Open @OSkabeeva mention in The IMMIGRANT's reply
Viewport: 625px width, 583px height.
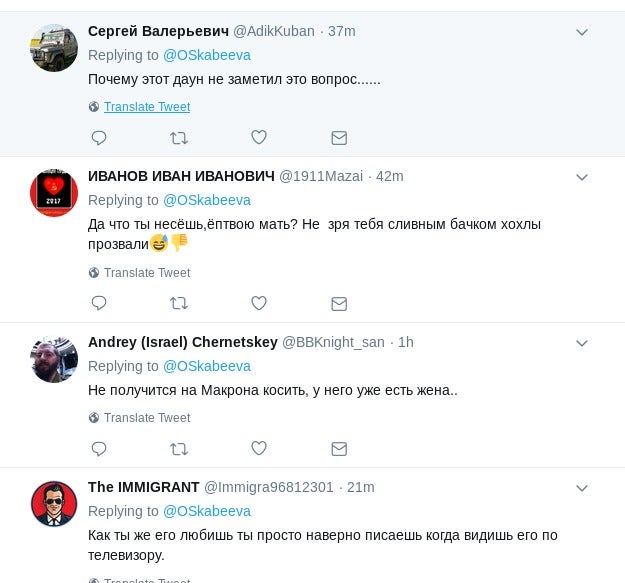(207, 511)
